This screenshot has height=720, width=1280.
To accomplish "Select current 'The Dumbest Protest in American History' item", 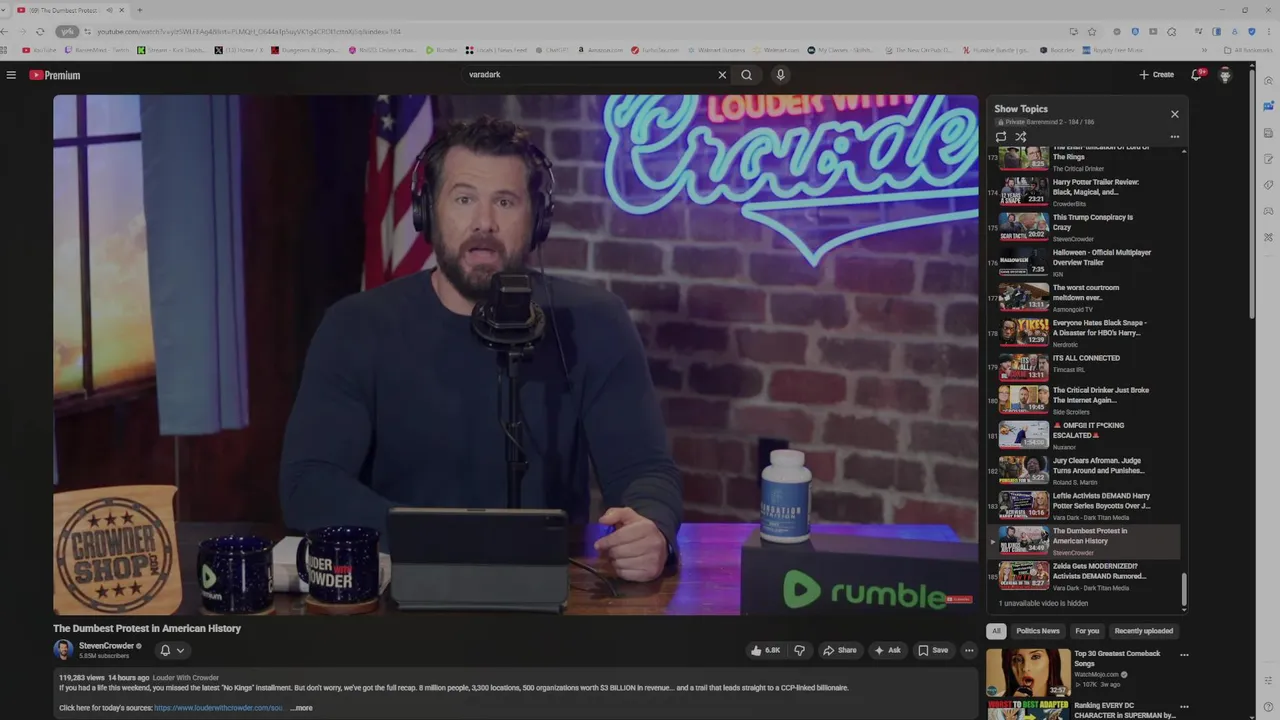I will [x=1084, y=541].
